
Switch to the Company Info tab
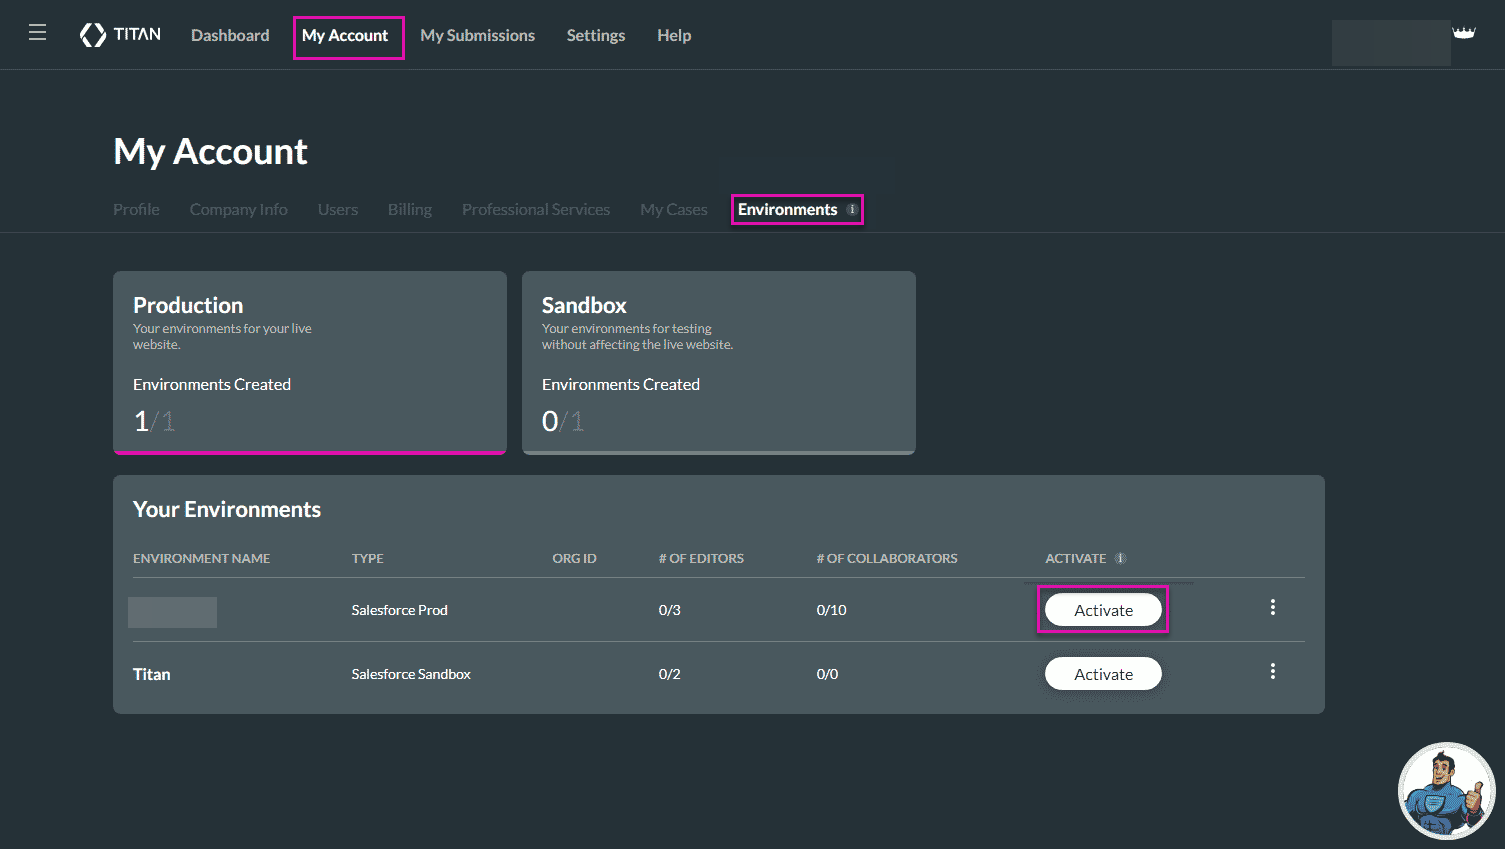(238, 209)
